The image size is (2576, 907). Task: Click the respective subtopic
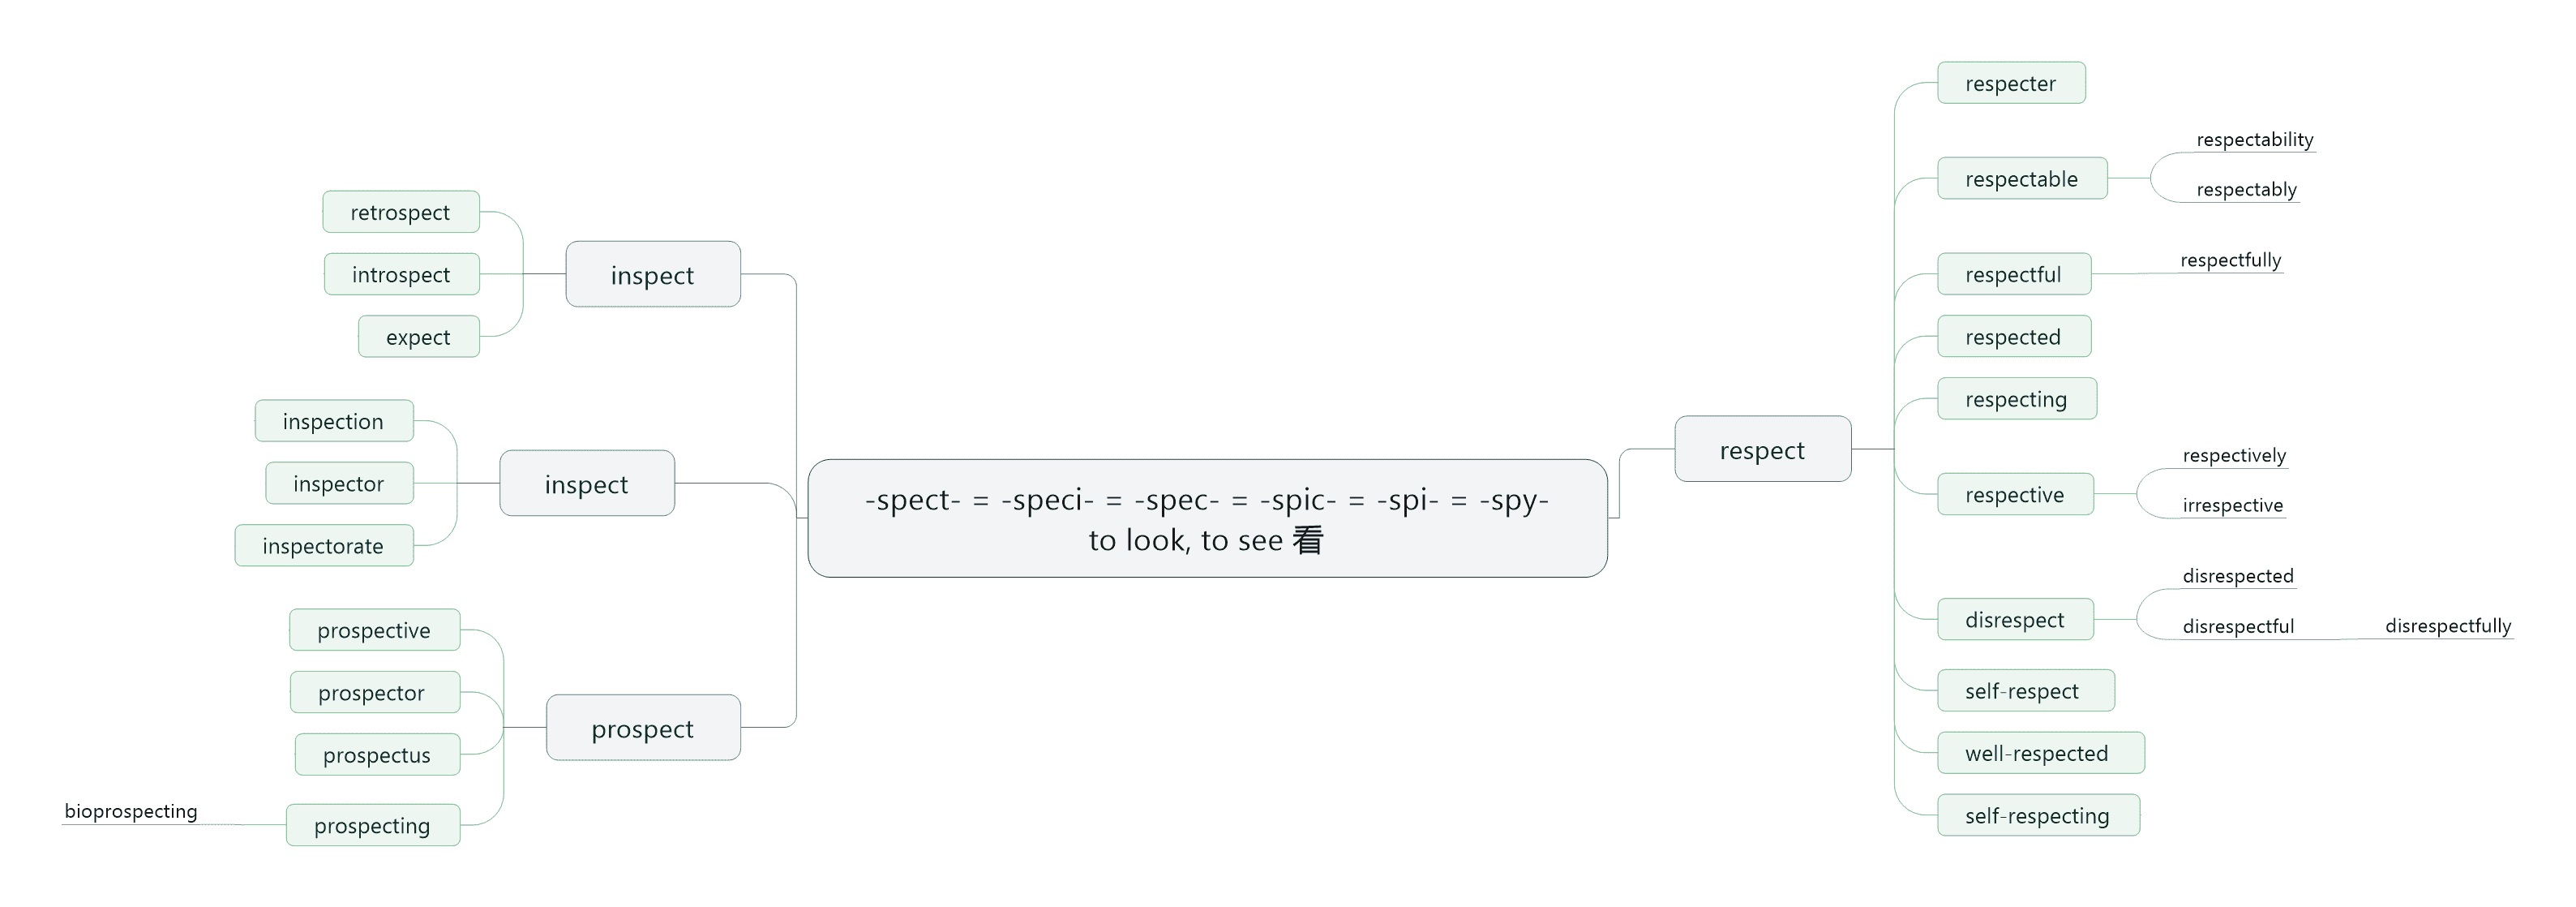tap(2015, 494)
